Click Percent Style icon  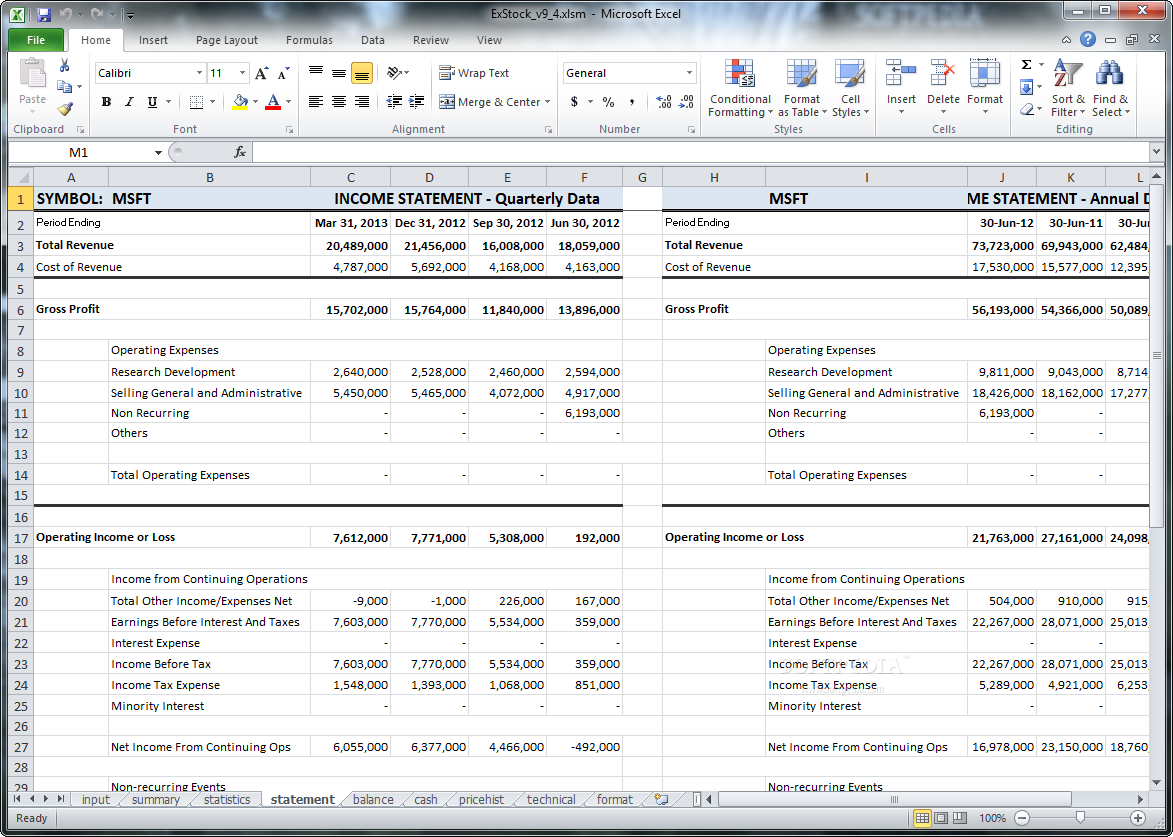[608, 102]
